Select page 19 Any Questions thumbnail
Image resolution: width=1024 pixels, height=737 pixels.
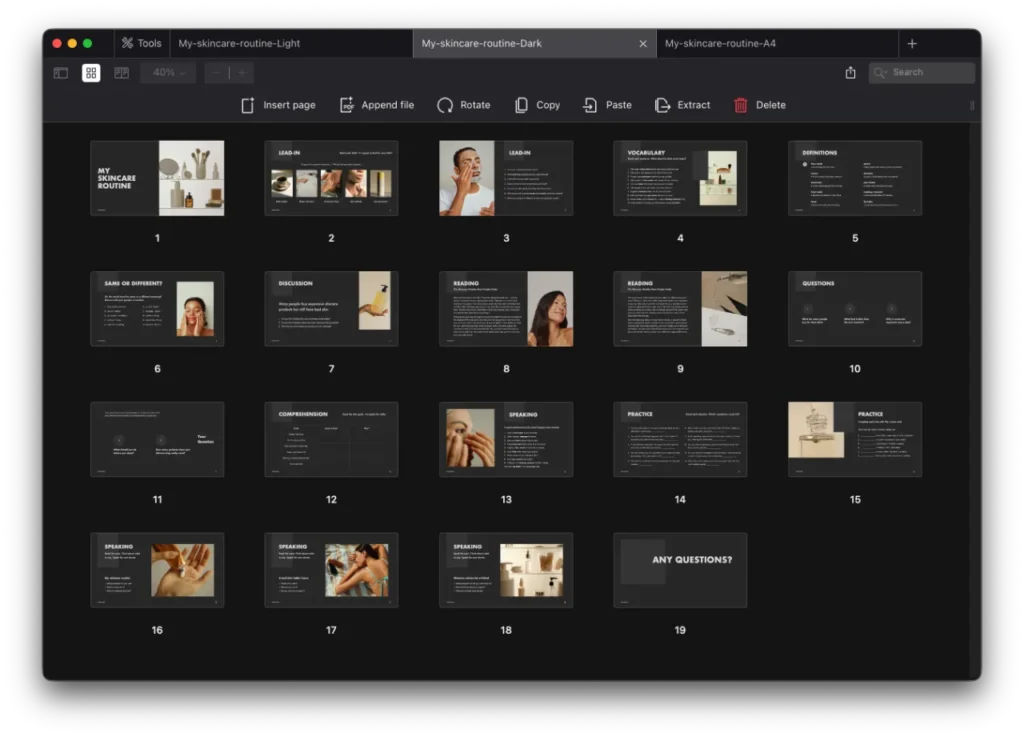point(680,570)
